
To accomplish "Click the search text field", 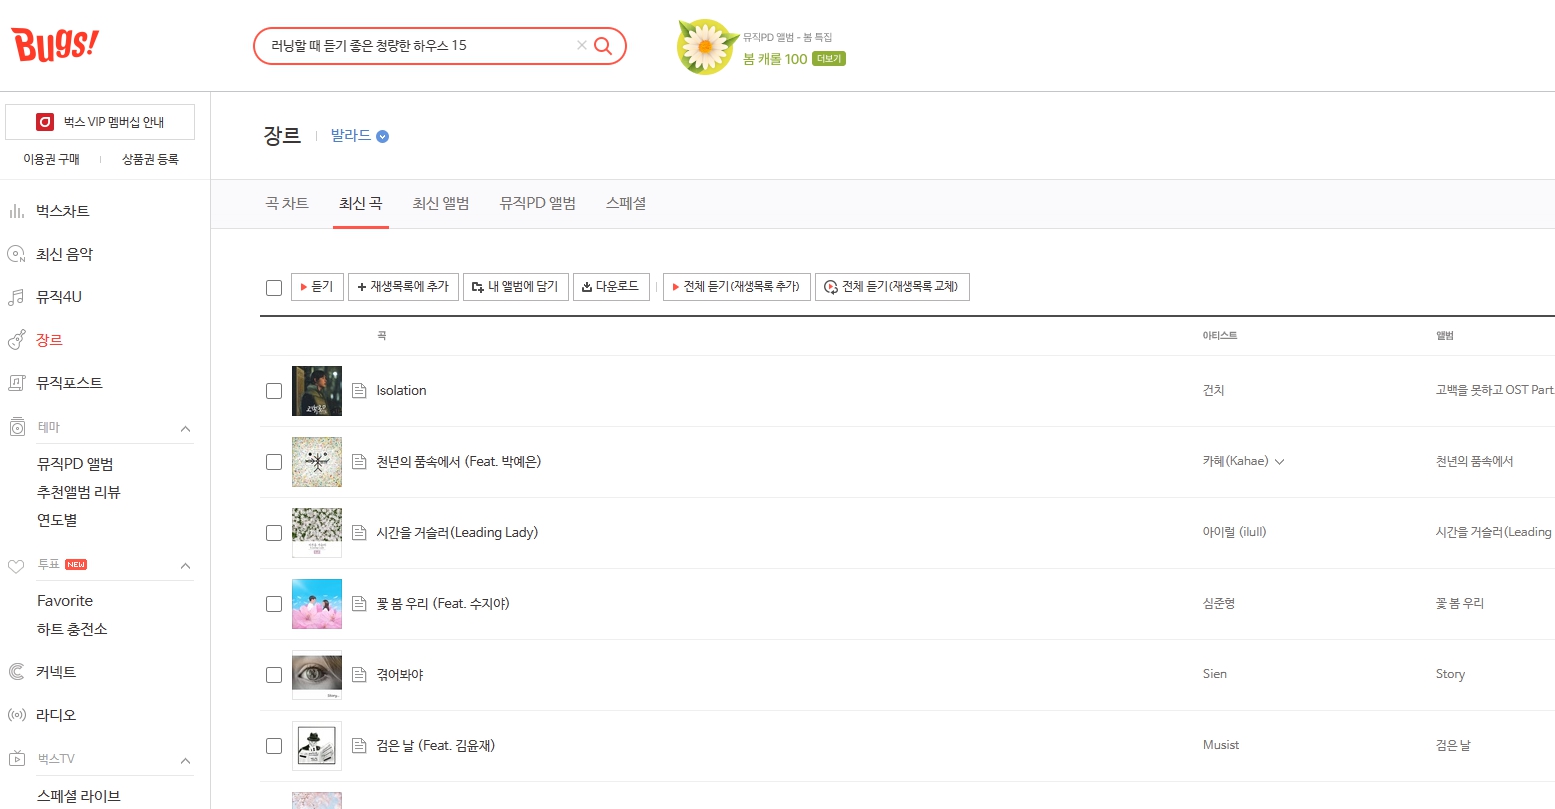I will 420,45.
